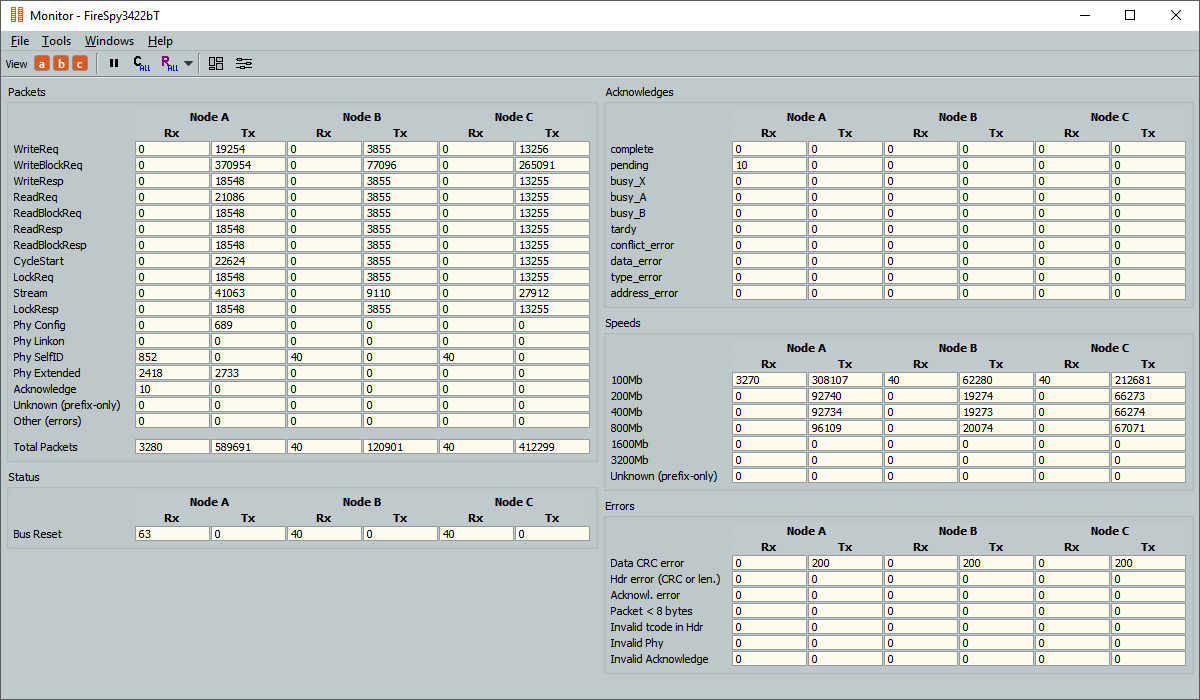Click the FireSpy app icon in title bar

pyautogui.click(x=17, y=15)
